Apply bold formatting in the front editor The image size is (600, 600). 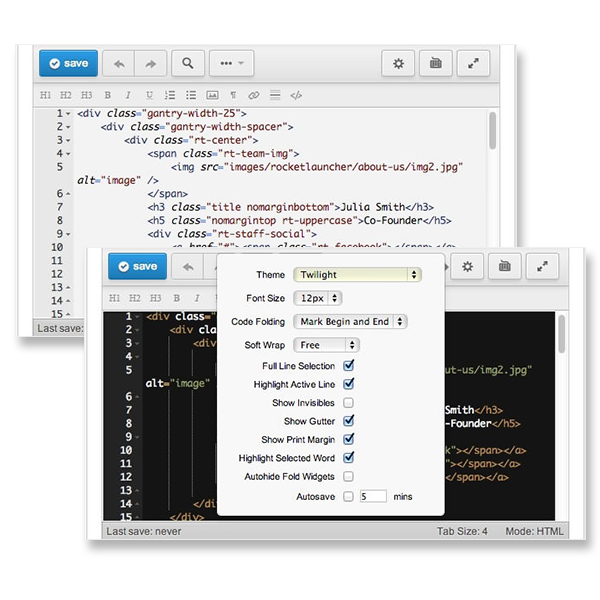tap(176, 298)
